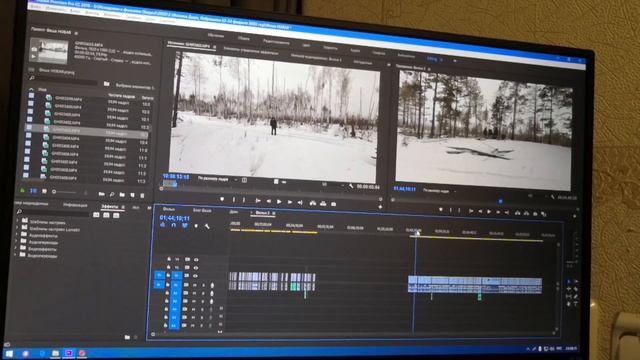Open the Find icon in the Project panel
Viewport: 640px width, 360px height.
coord(112,194)
